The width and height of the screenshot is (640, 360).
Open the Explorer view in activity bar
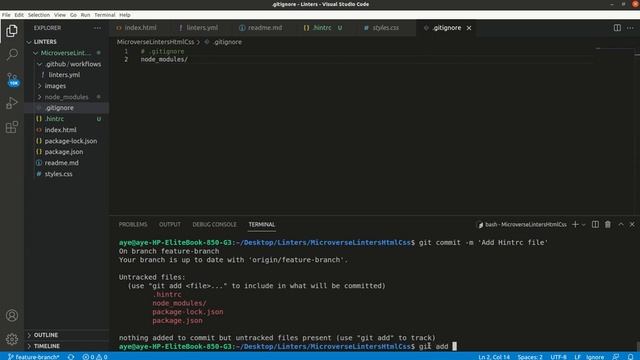tap(12, 31)
